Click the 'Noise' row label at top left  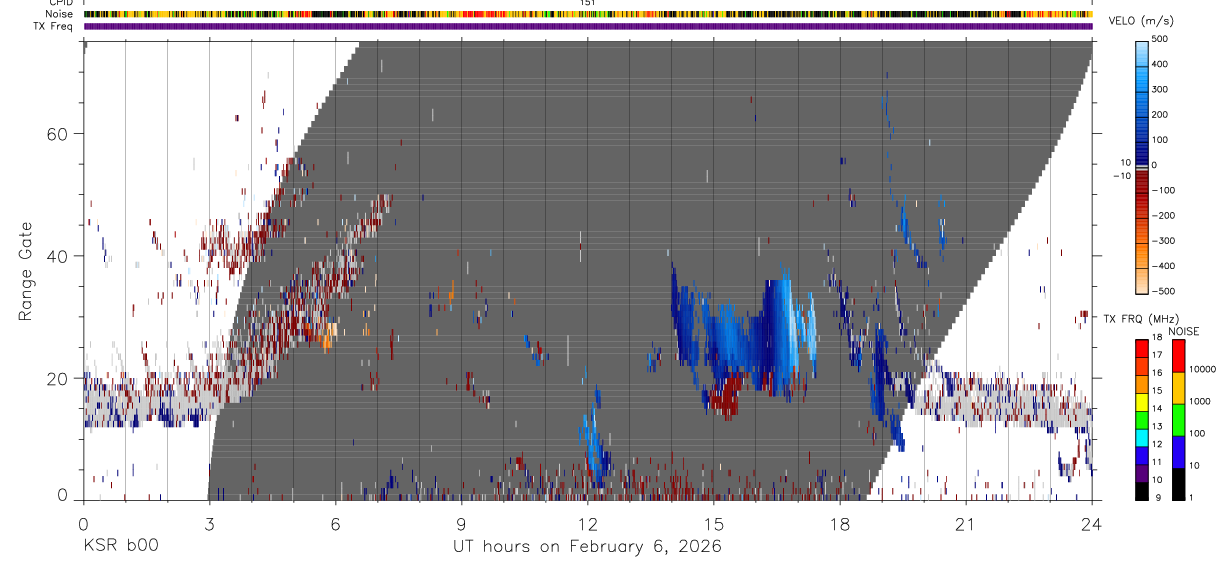(59, 14)
